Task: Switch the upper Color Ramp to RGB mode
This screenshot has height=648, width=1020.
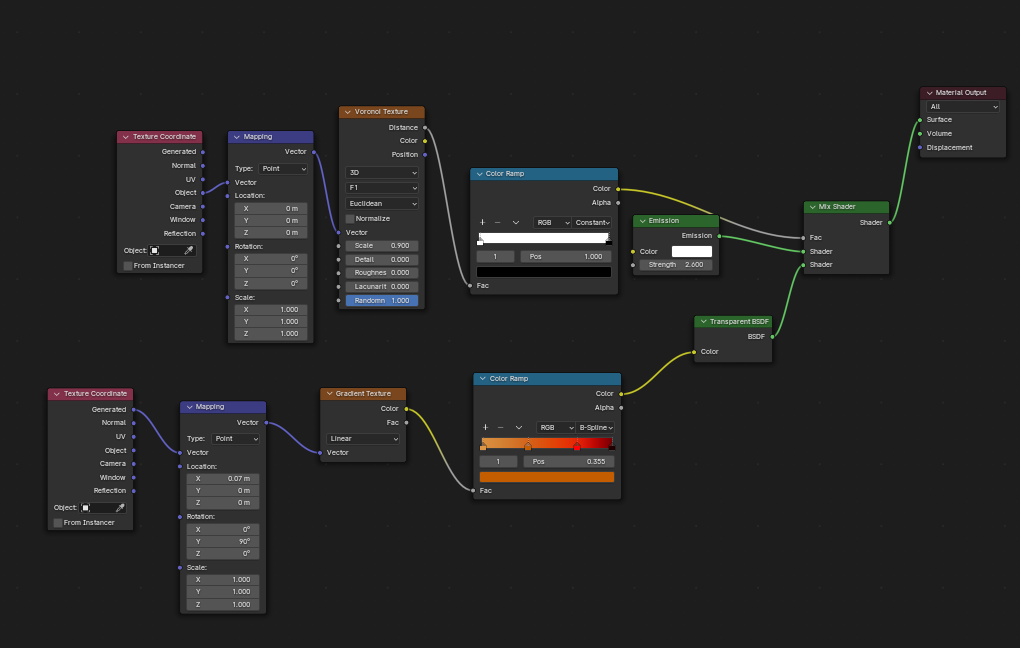Action: click(x=553, y=222)
